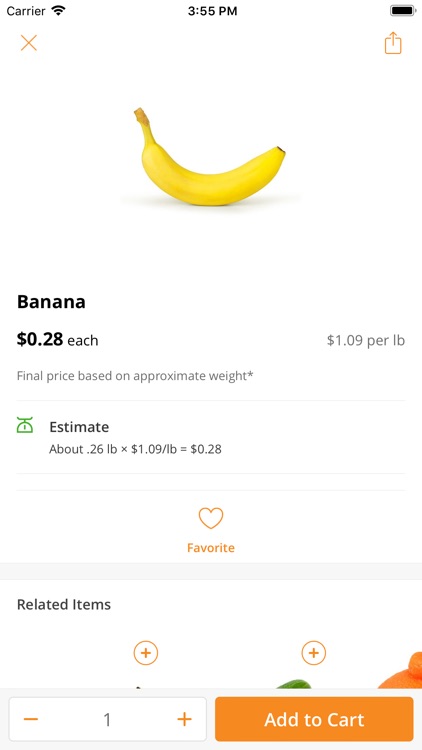Tap the share icon
This screenshot has width=422, height=750.
[393, 43]
